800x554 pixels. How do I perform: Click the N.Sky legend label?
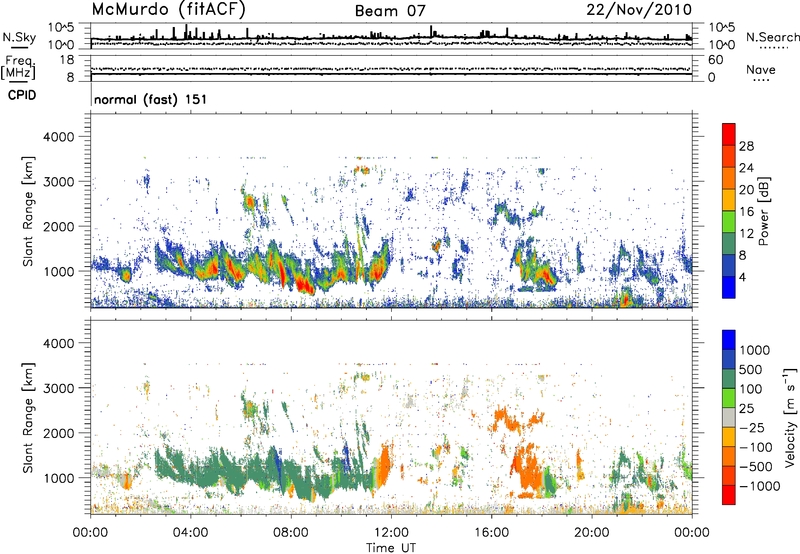(19, 37)
